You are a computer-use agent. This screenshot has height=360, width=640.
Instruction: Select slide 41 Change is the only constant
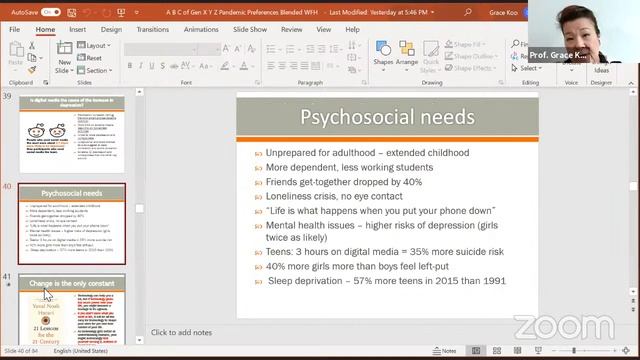[72, 309]
